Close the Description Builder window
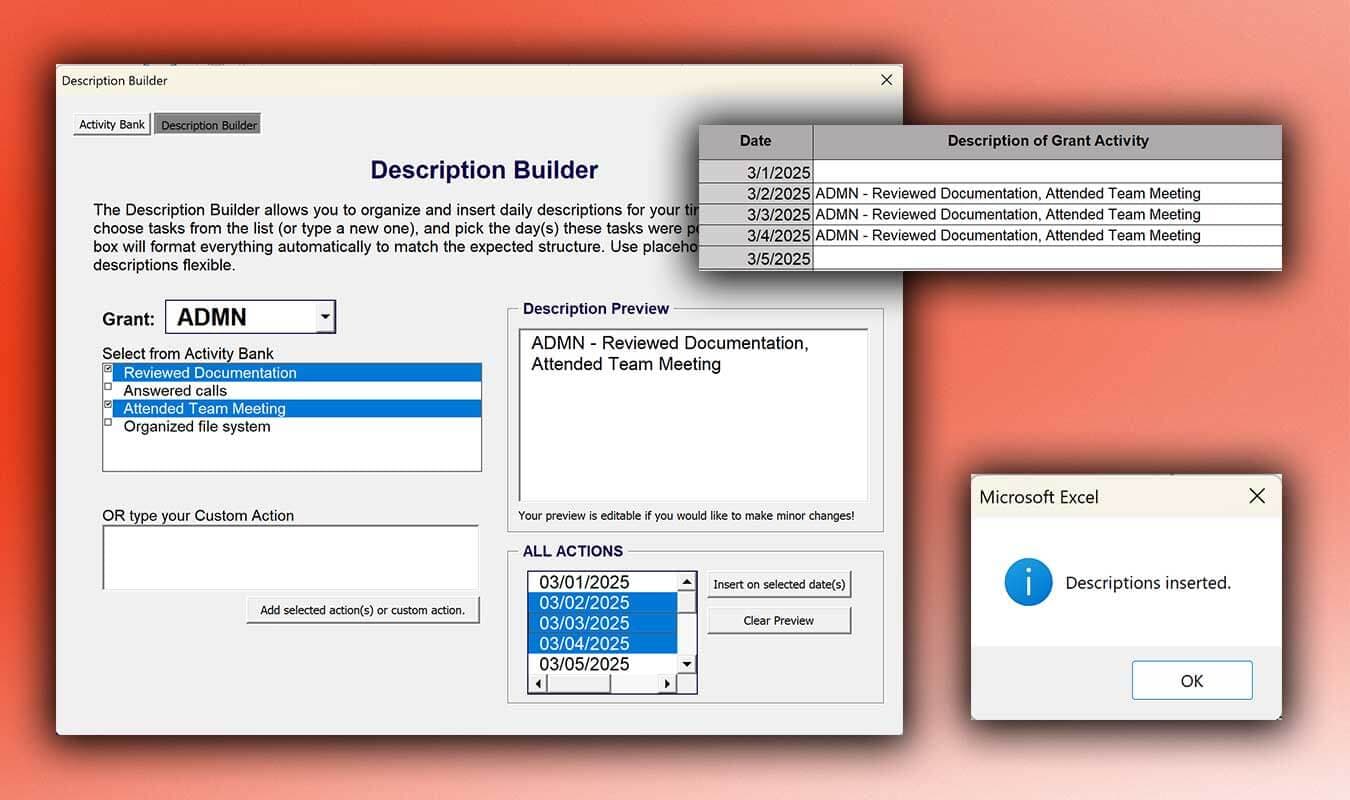 (886, 79)
